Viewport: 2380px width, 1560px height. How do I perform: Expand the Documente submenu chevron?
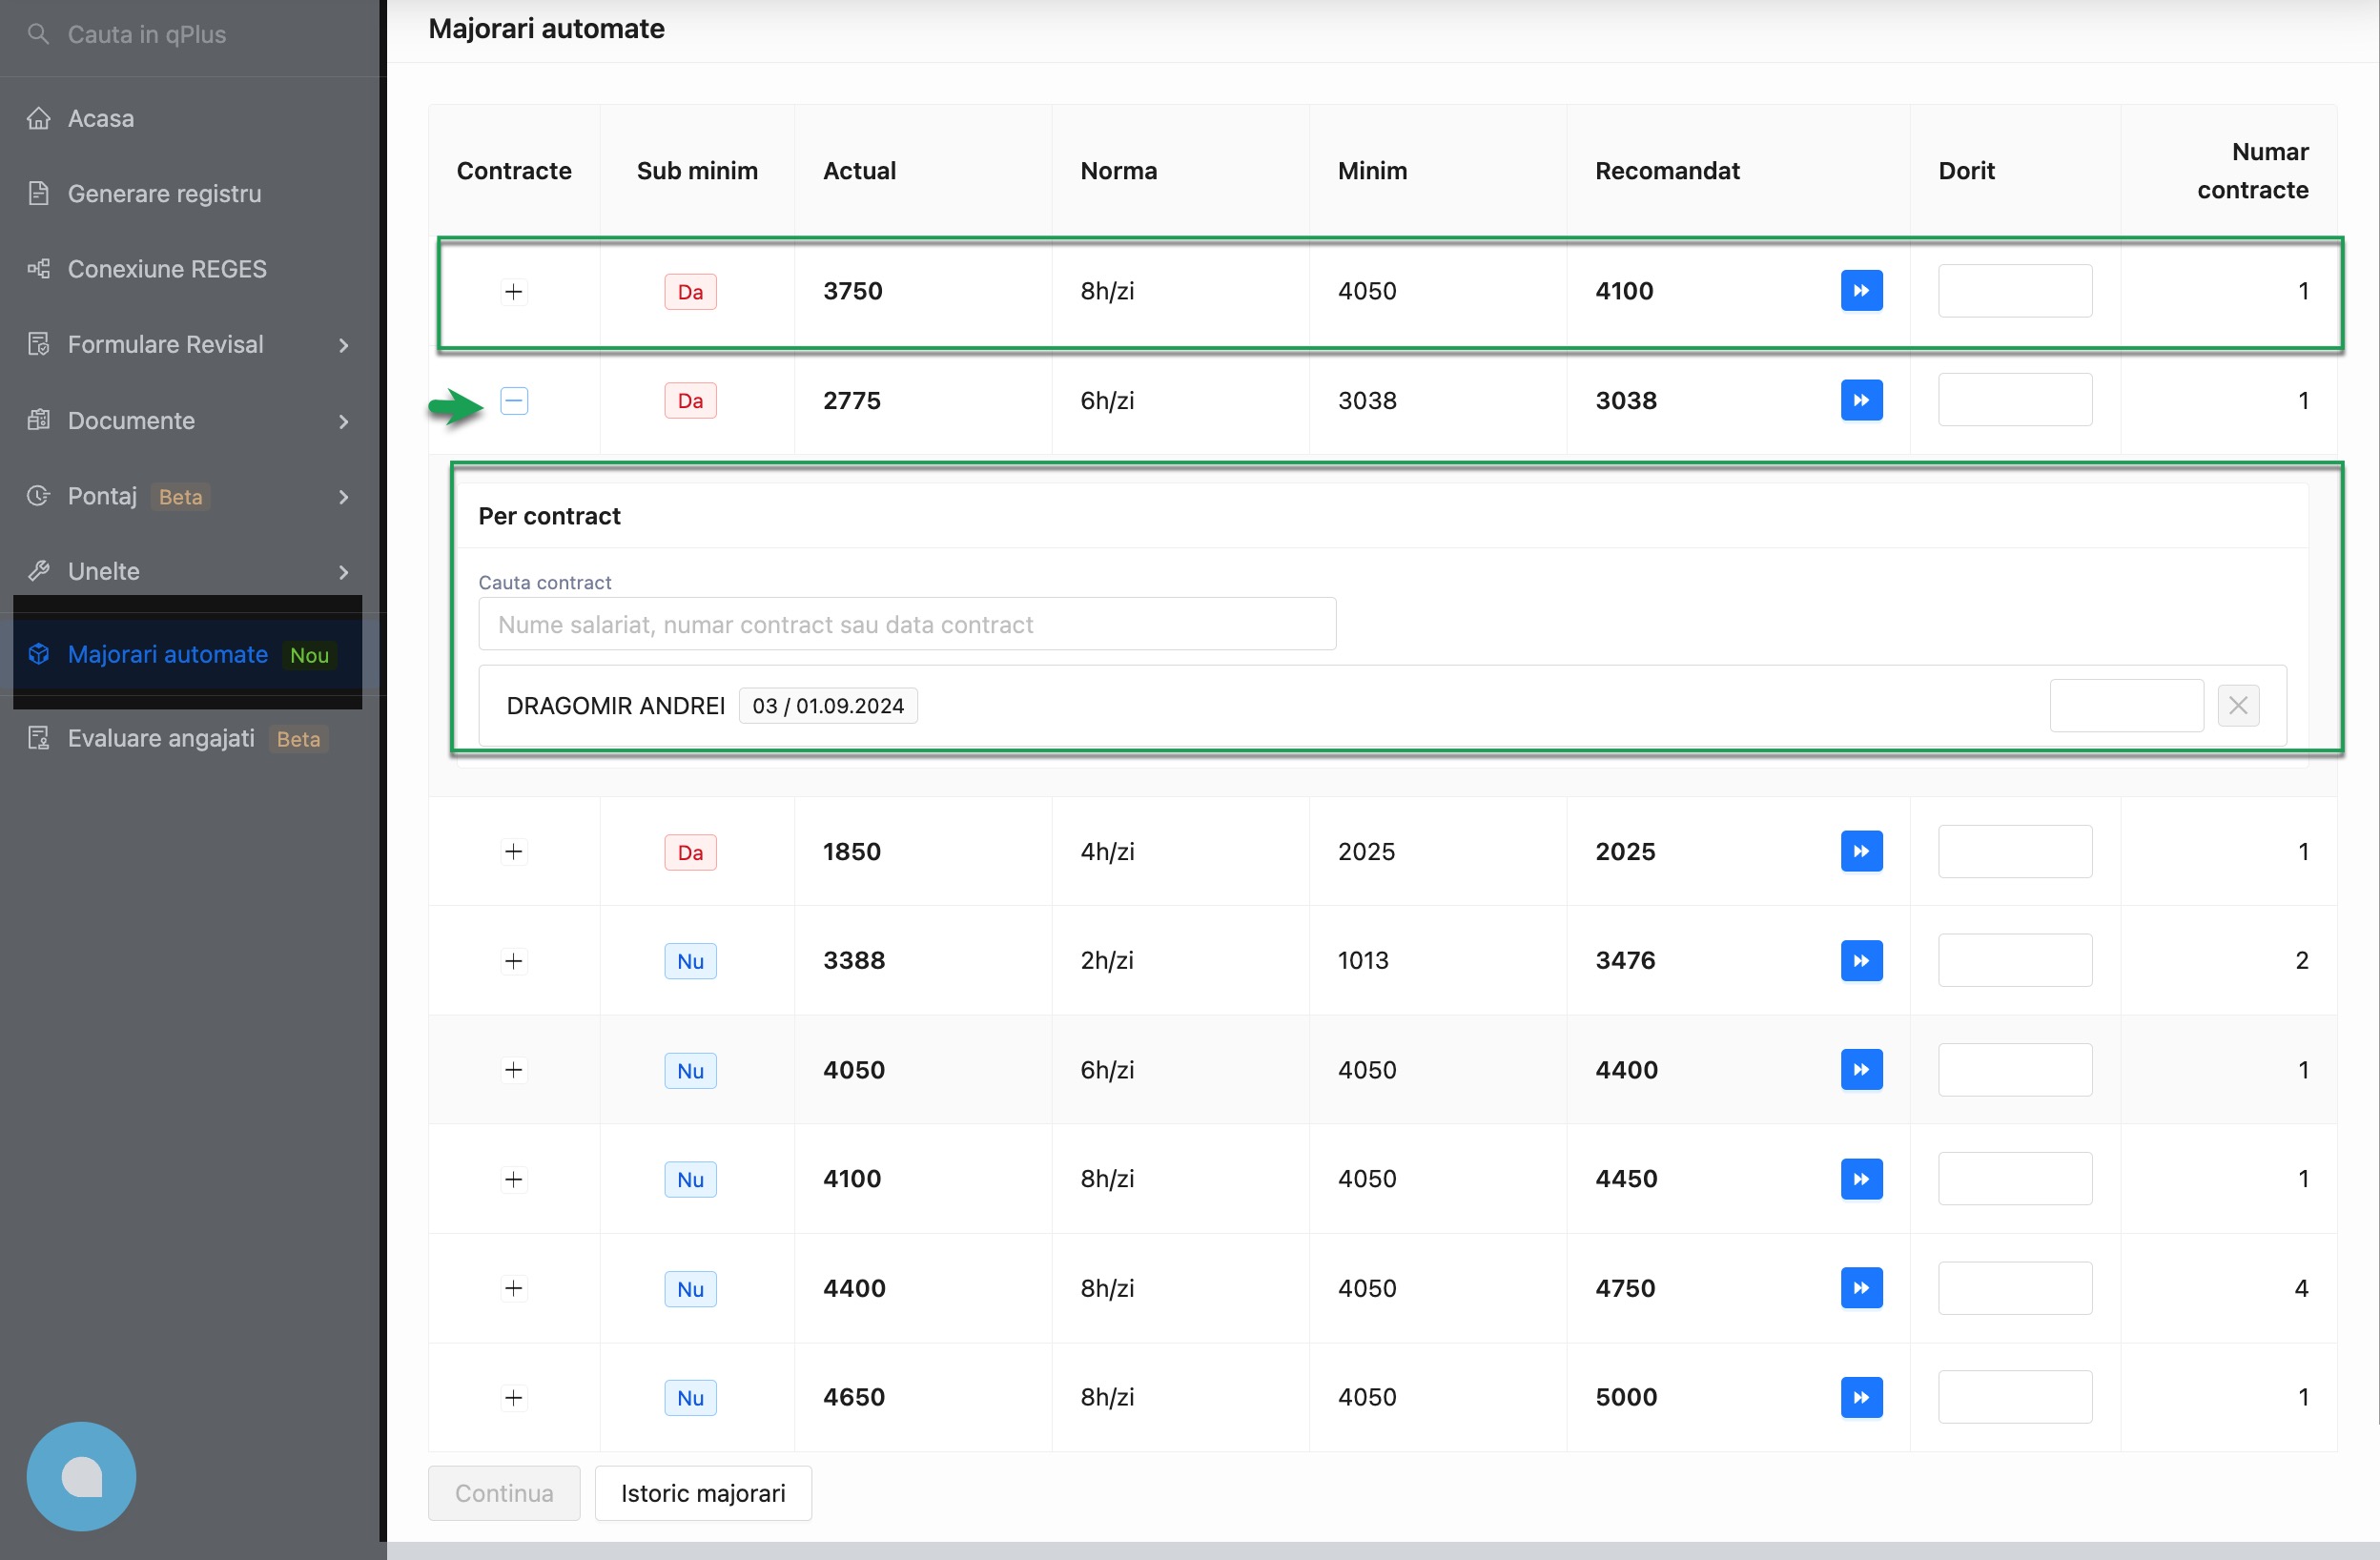344,421
